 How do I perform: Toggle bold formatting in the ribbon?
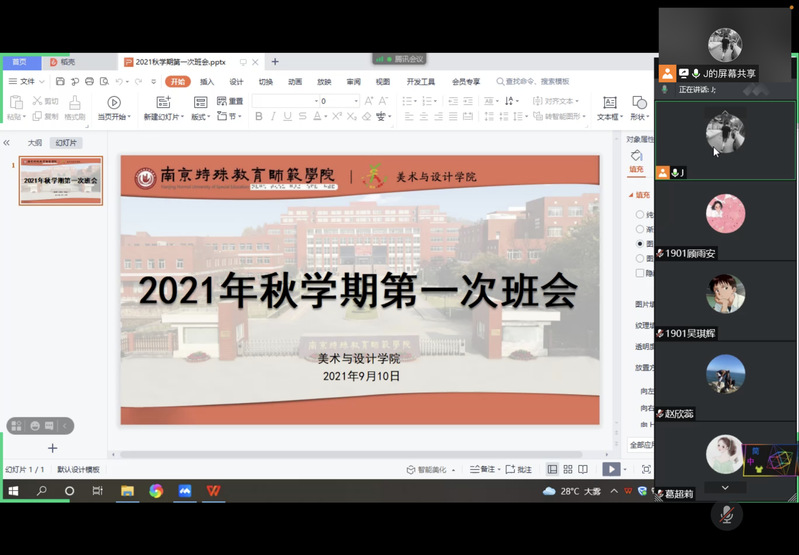259,117
